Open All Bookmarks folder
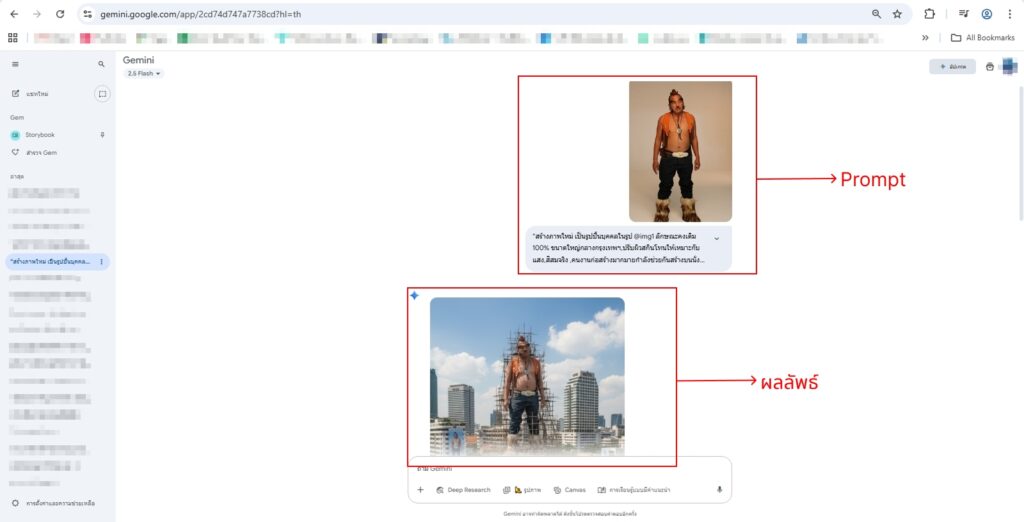This screenshot has height=522, width=1024. pyautogui.click(x=982, y=38)
